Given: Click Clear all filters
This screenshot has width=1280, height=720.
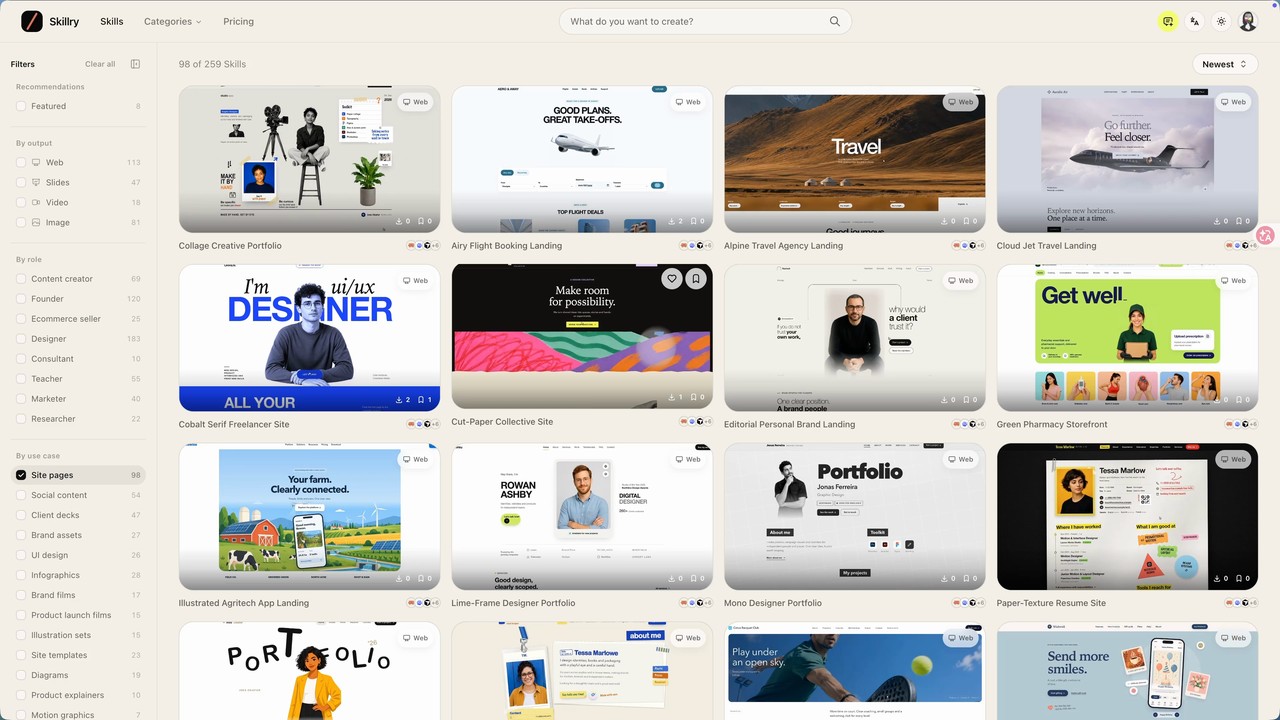Looking at the screenshot, I should coord(100,64).
